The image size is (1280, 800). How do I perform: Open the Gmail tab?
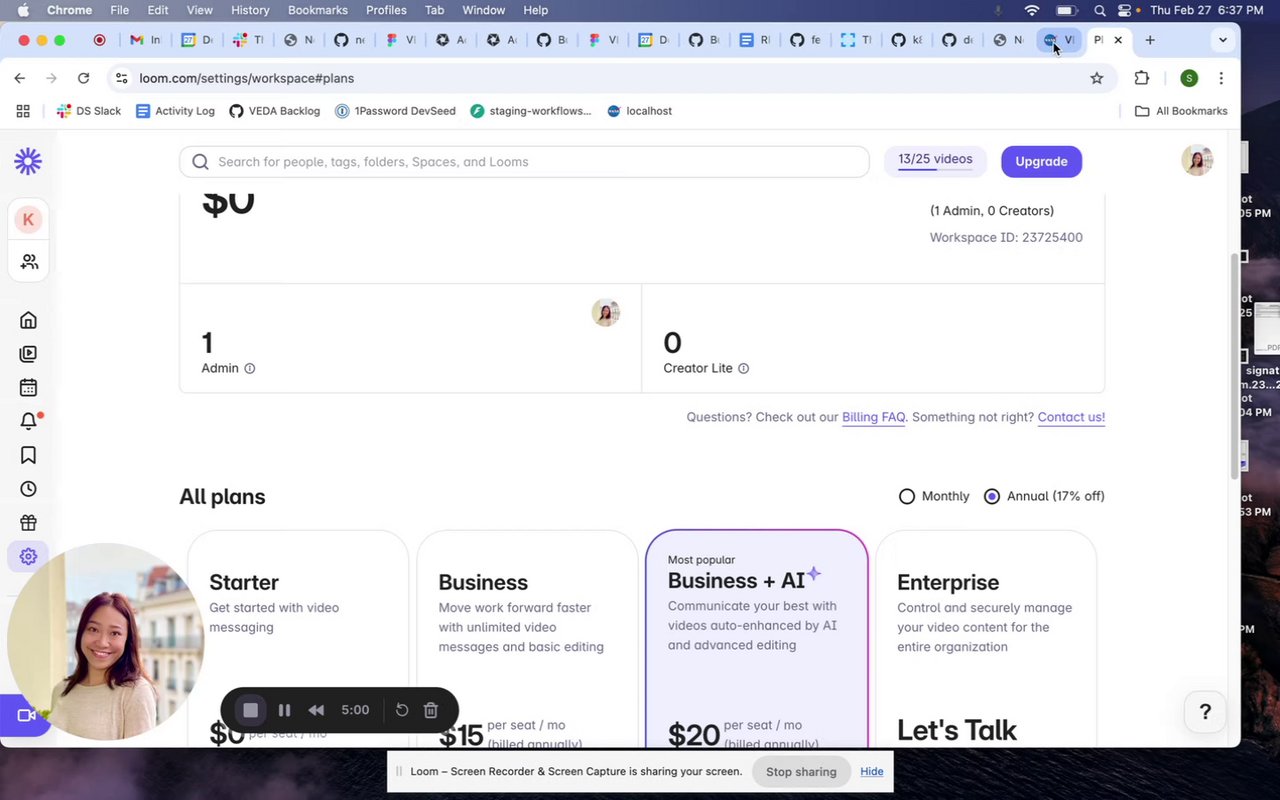(x=144, y=40)
